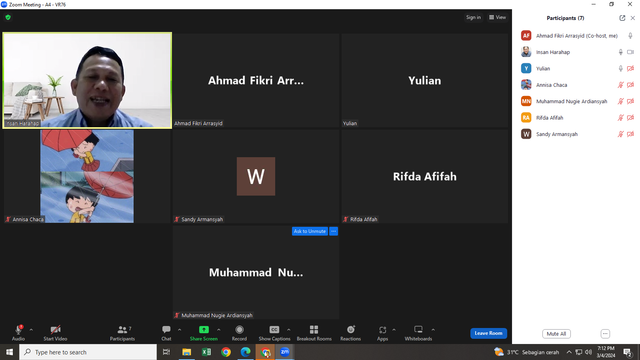Click the Yulian video tile

coord(424,80)
